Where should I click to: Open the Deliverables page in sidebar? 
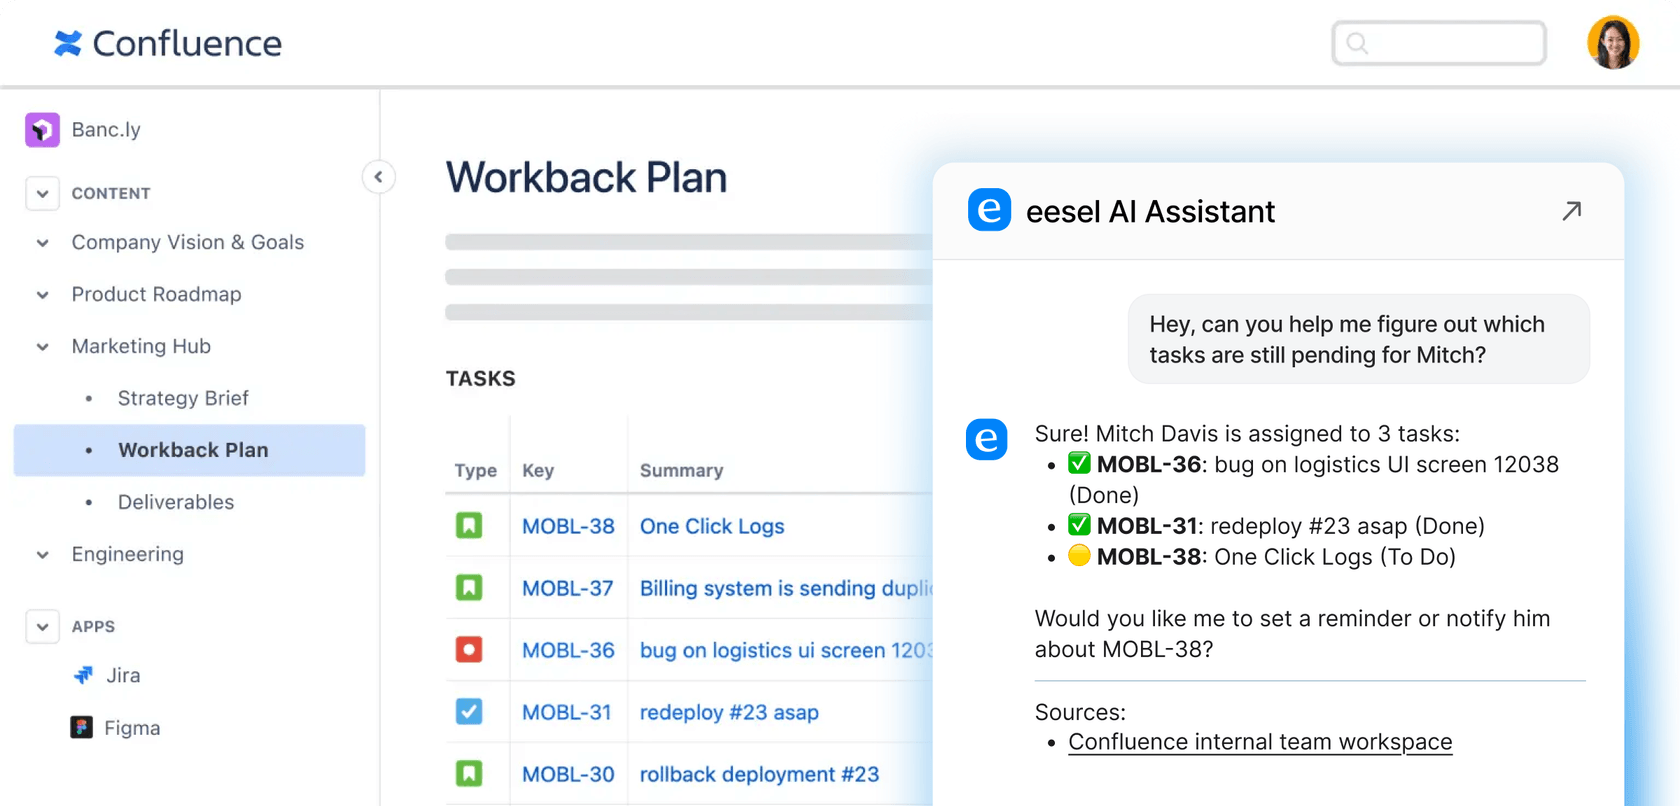[x=176, y=502]
